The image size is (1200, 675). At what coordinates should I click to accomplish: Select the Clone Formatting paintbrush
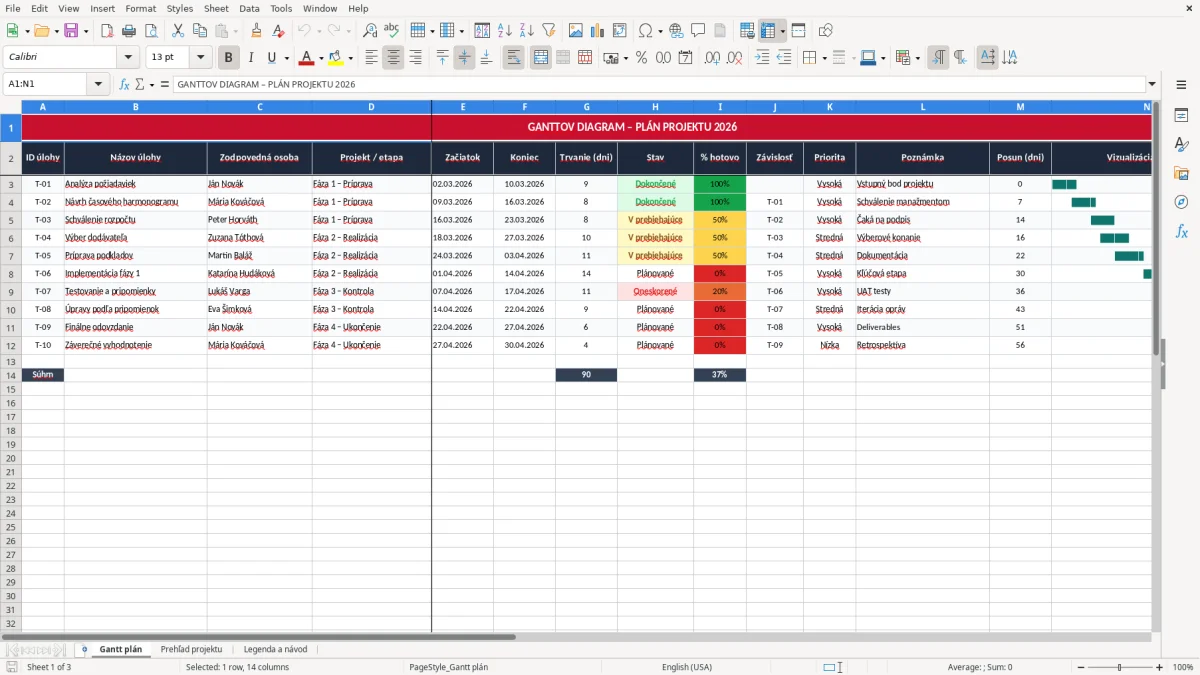[x=257, y=31]
